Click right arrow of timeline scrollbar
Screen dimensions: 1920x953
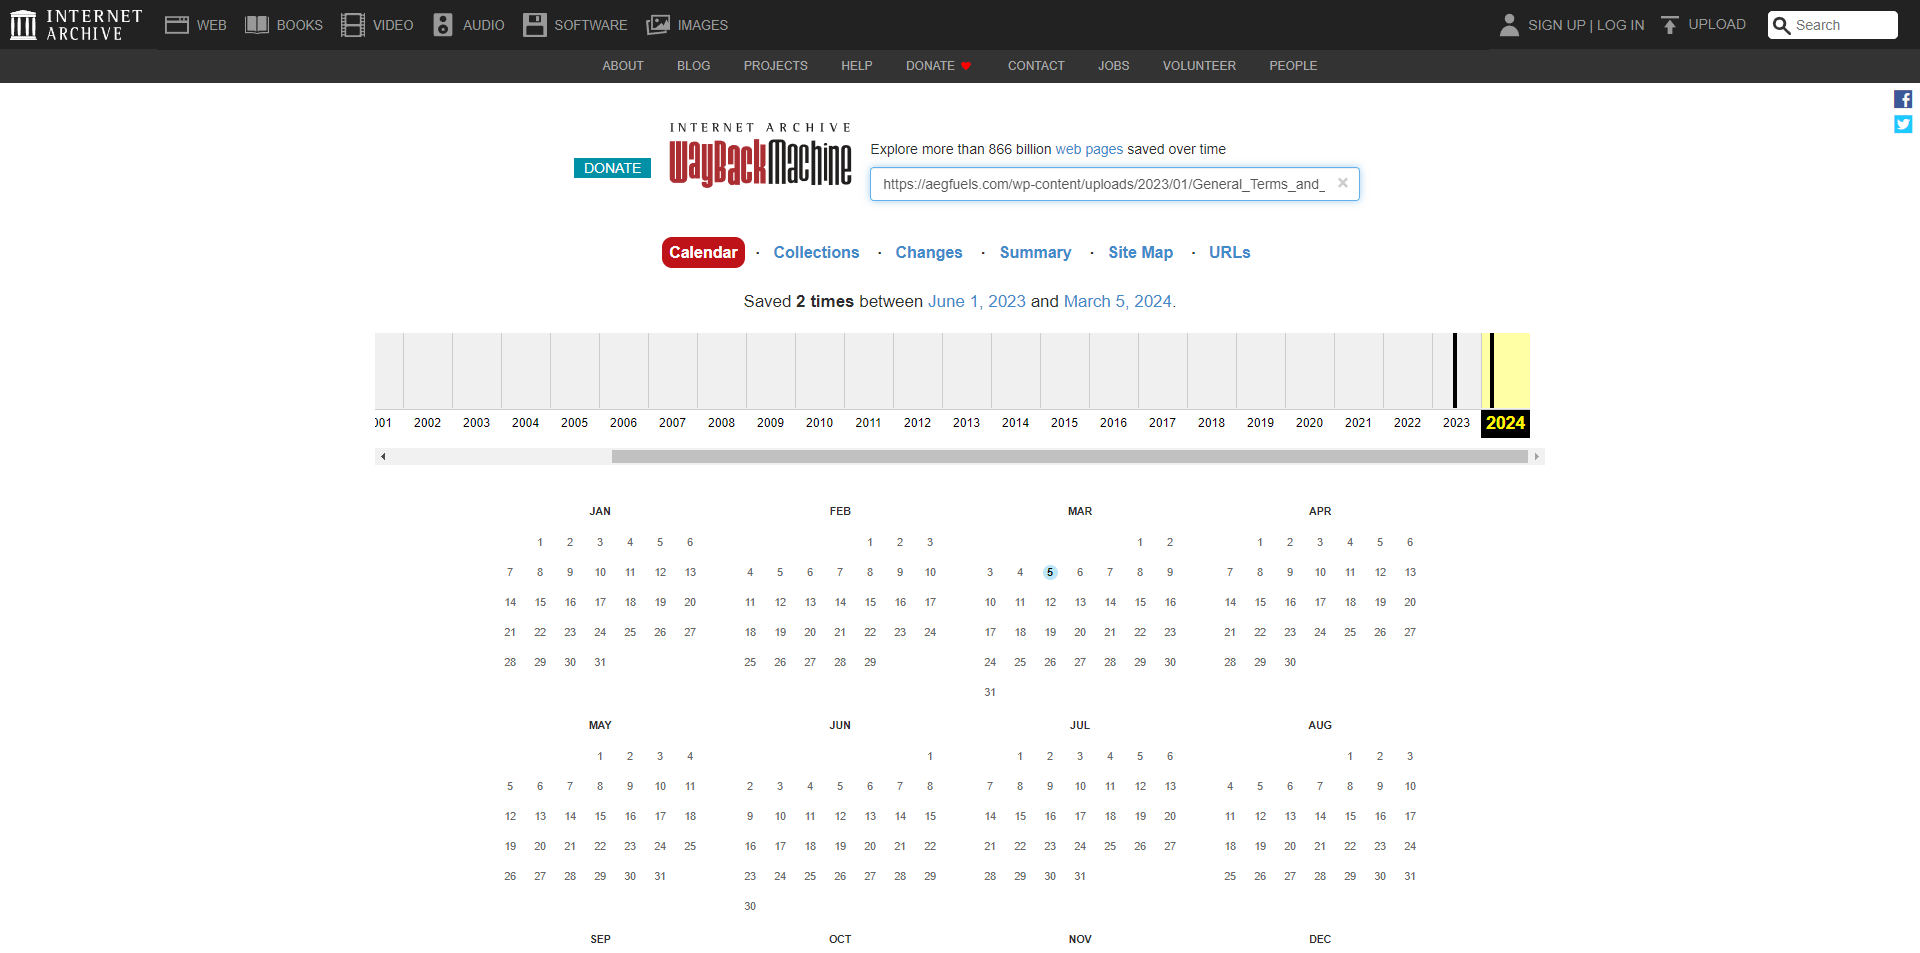pos(1537,457)
